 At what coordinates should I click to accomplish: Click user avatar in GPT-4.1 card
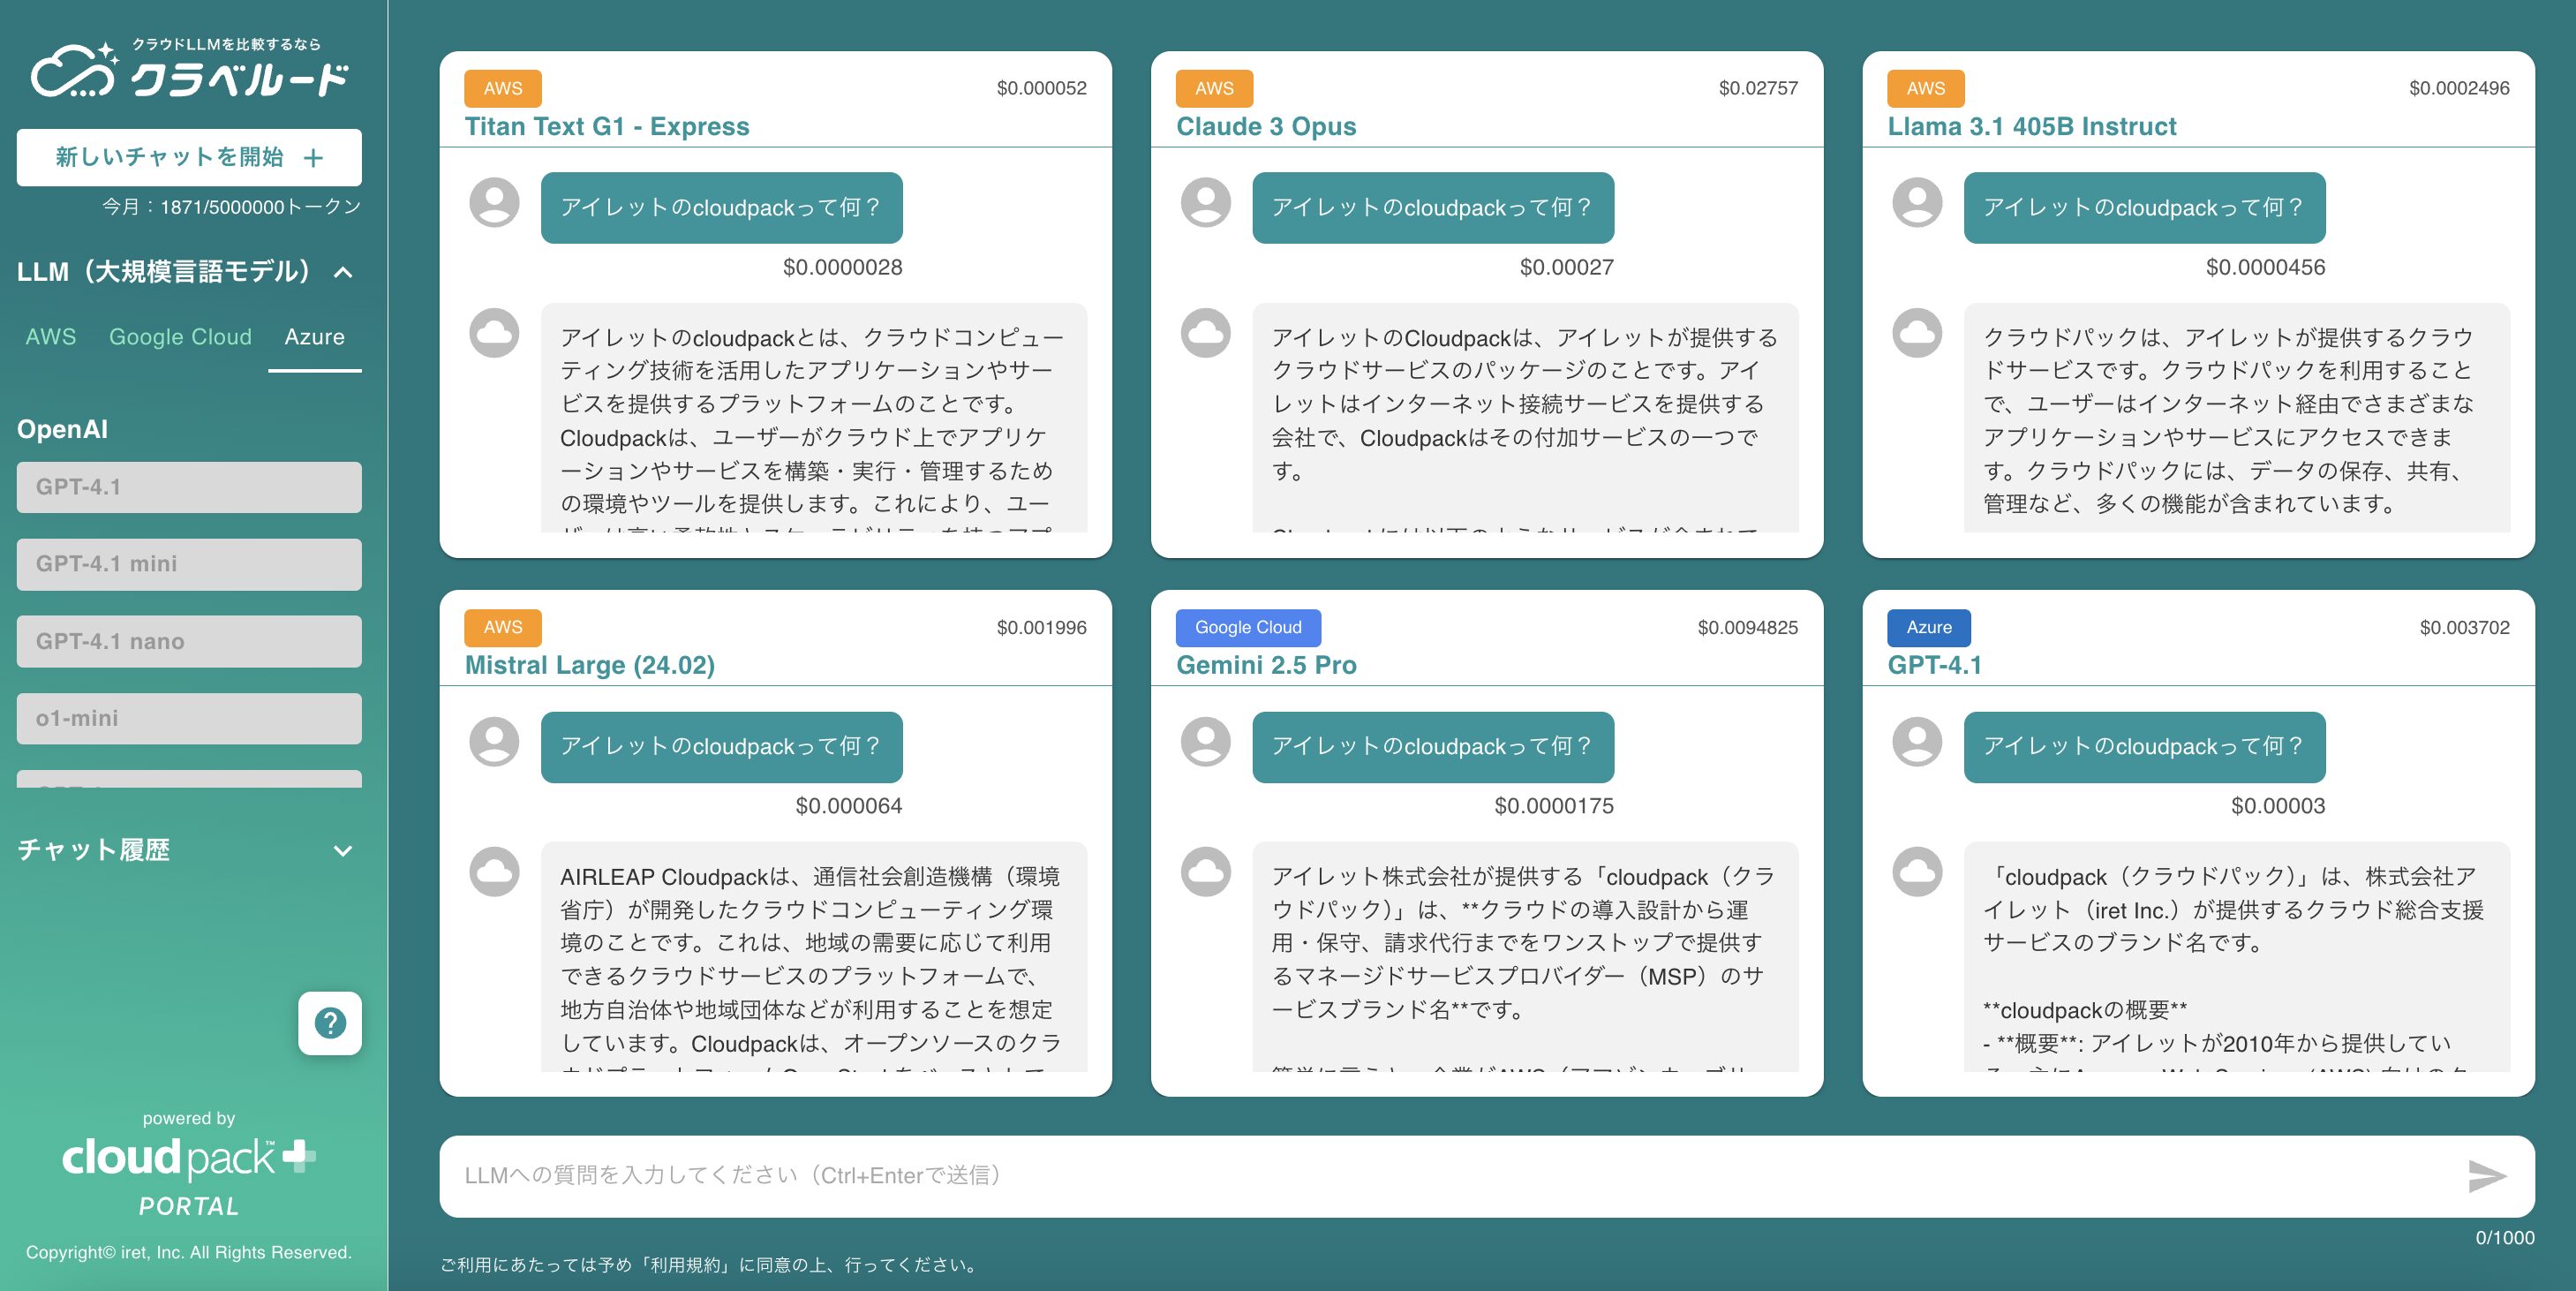[x=1918, y=742]
